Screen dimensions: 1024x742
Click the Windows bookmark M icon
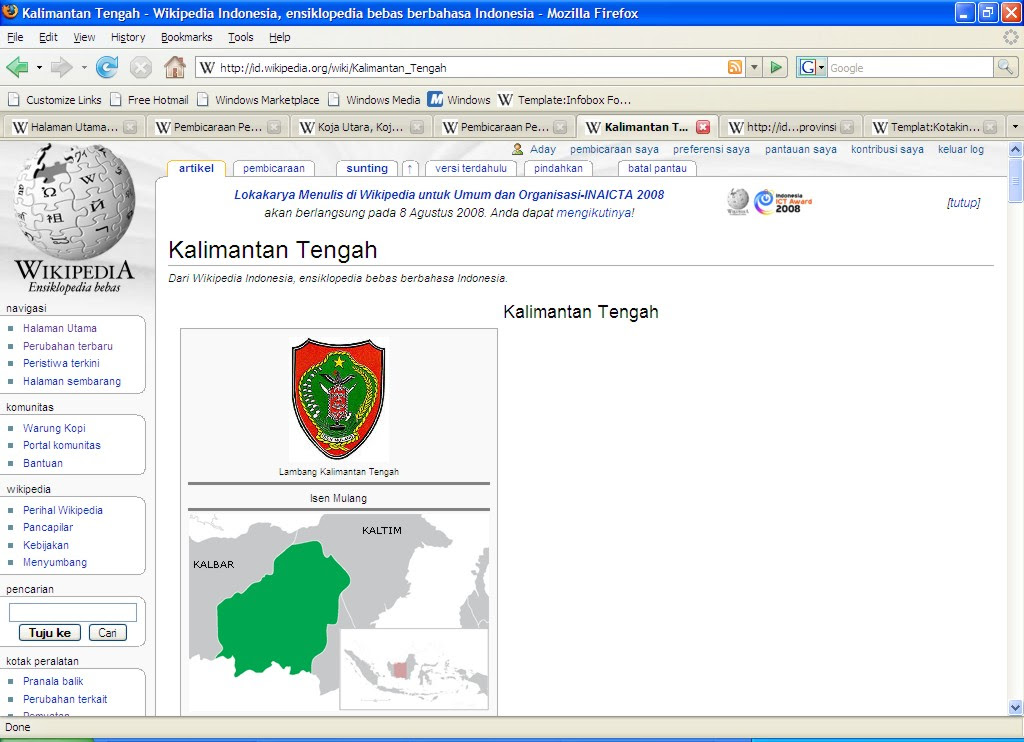[x=435, y=99]
